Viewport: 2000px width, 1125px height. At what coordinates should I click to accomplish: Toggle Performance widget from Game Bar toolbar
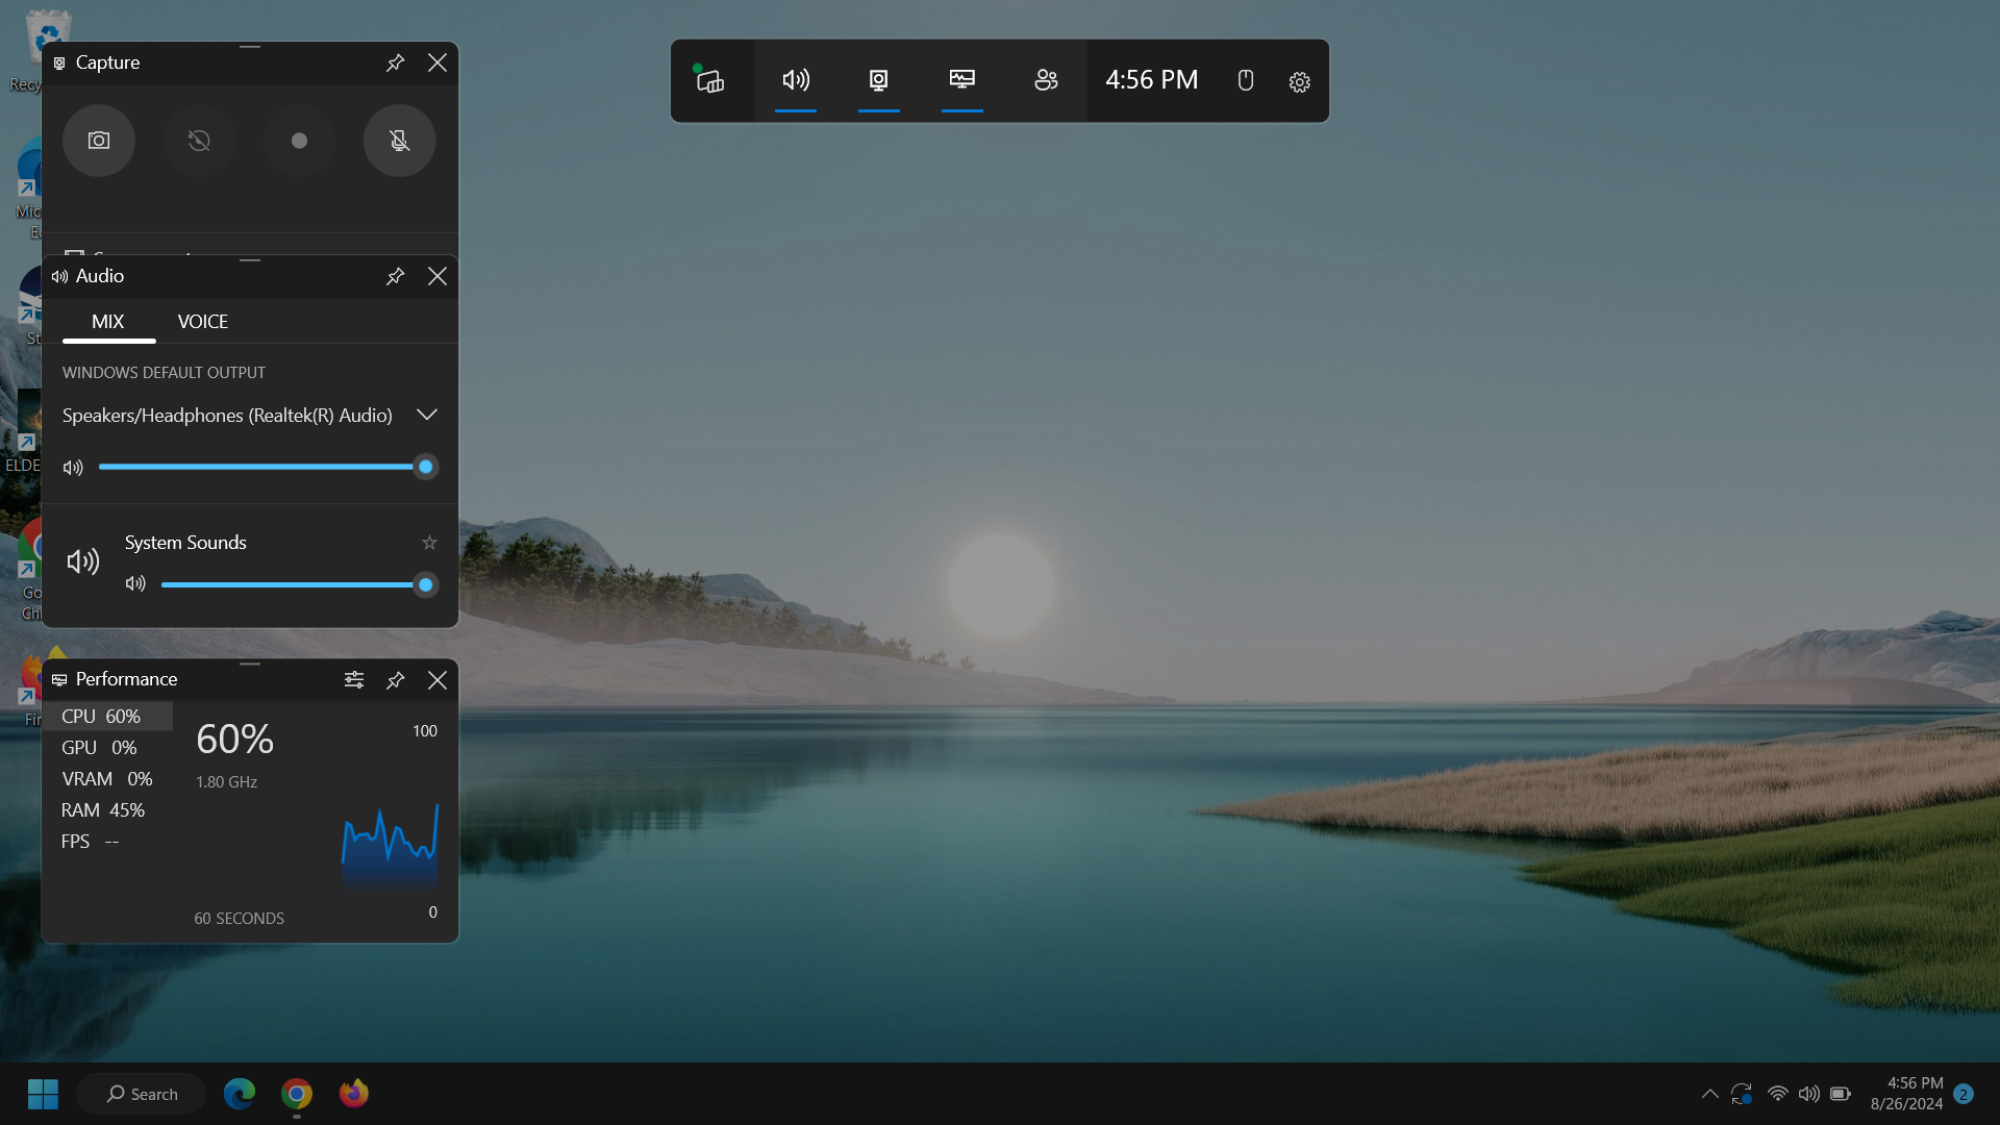[x=961, y=81]
